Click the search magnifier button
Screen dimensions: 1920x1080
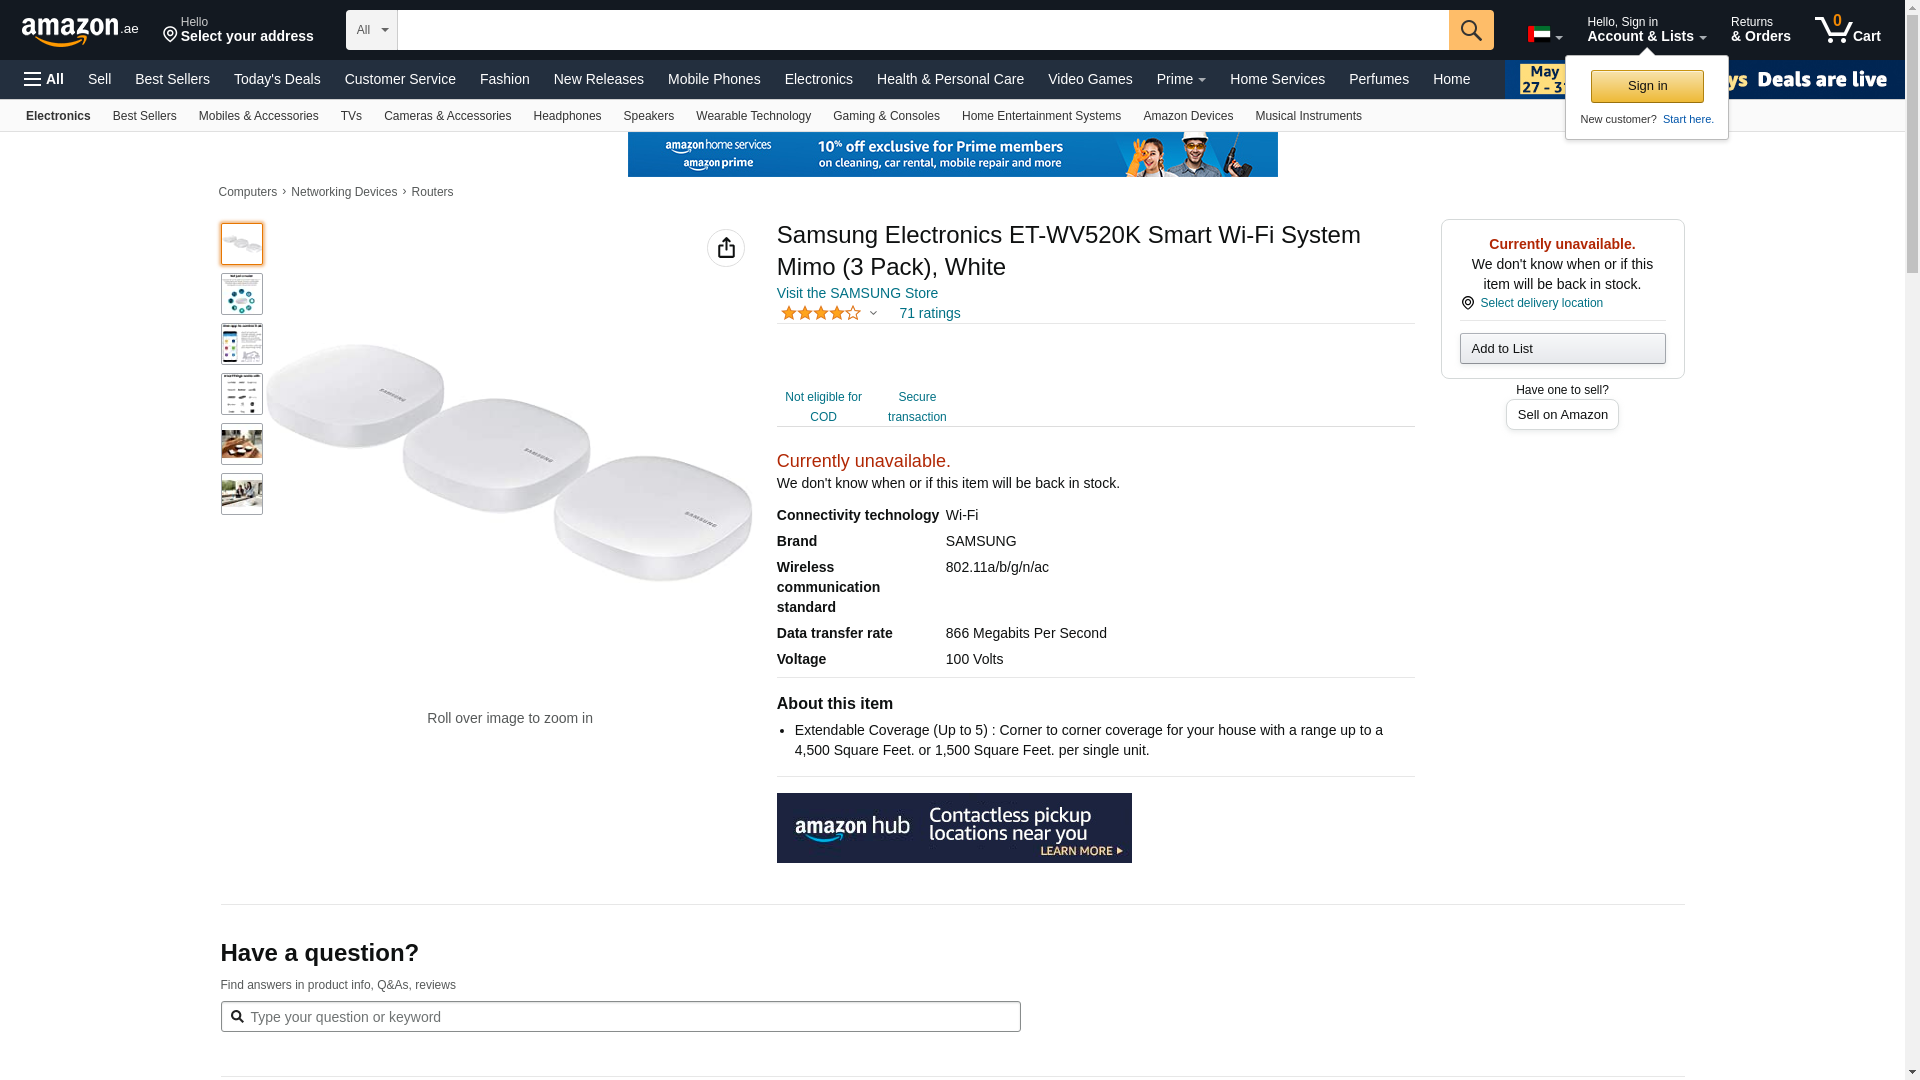point(1470,30)
